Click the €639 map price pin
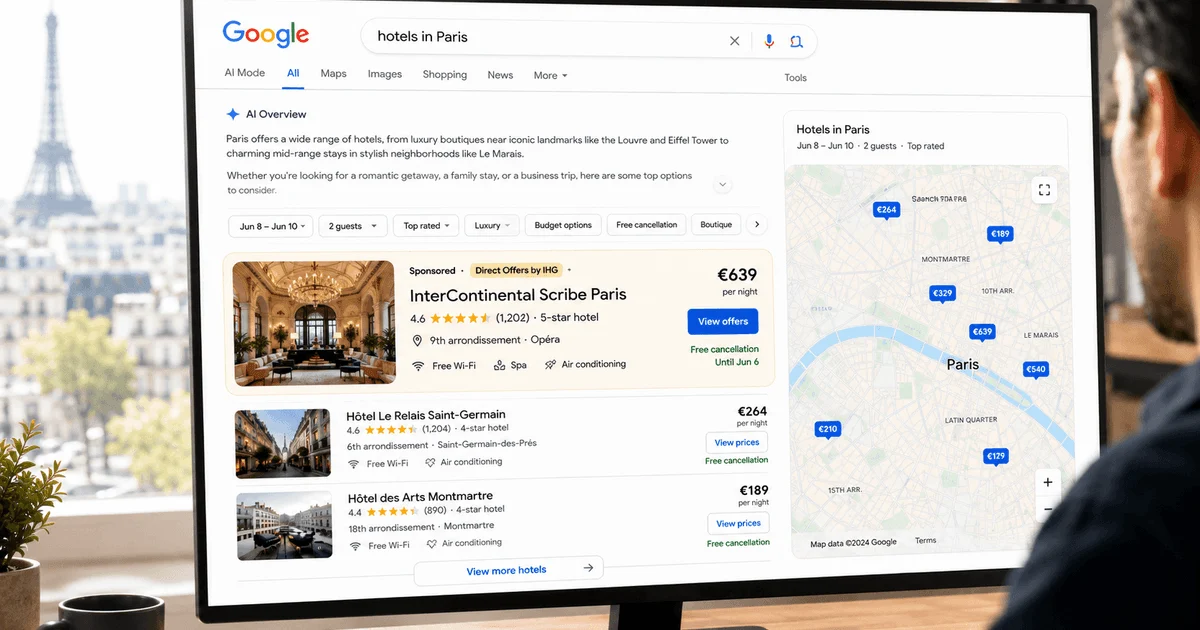1200x630 pixels. point(982,333)
